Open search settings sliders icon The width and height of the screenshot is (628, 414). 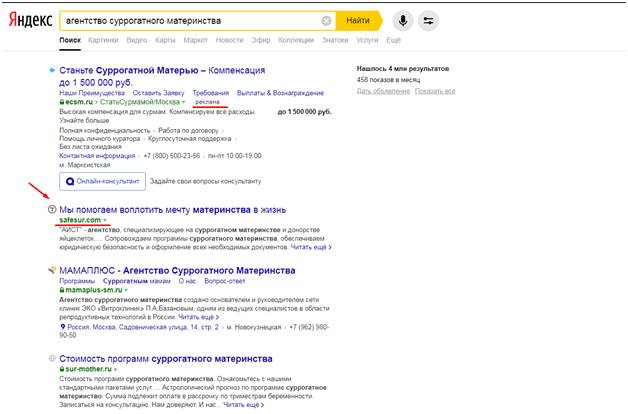[428, 20]
